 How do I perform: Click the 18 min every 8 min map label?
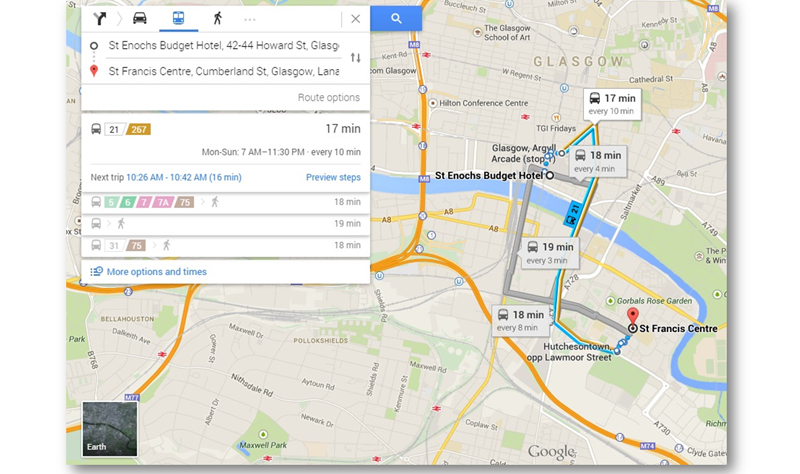(521, 321)
